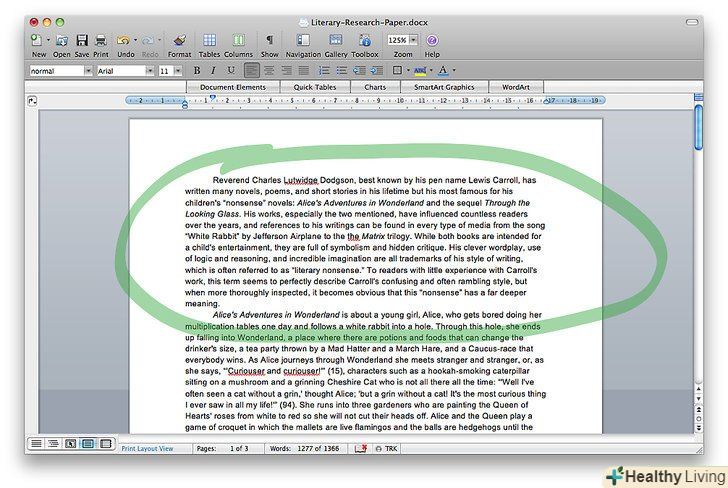The image size is (728, 488).
Task: Switch to Draft view
Action: click(x=36, y=444)
